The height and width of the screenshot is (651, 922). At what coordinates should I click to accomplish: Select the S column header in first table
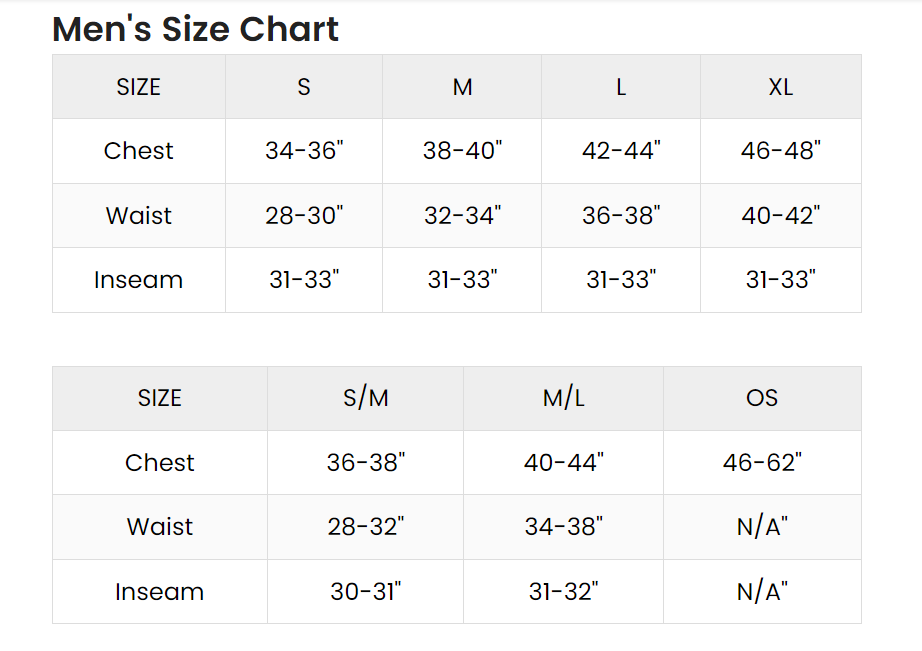pos(304,87)
